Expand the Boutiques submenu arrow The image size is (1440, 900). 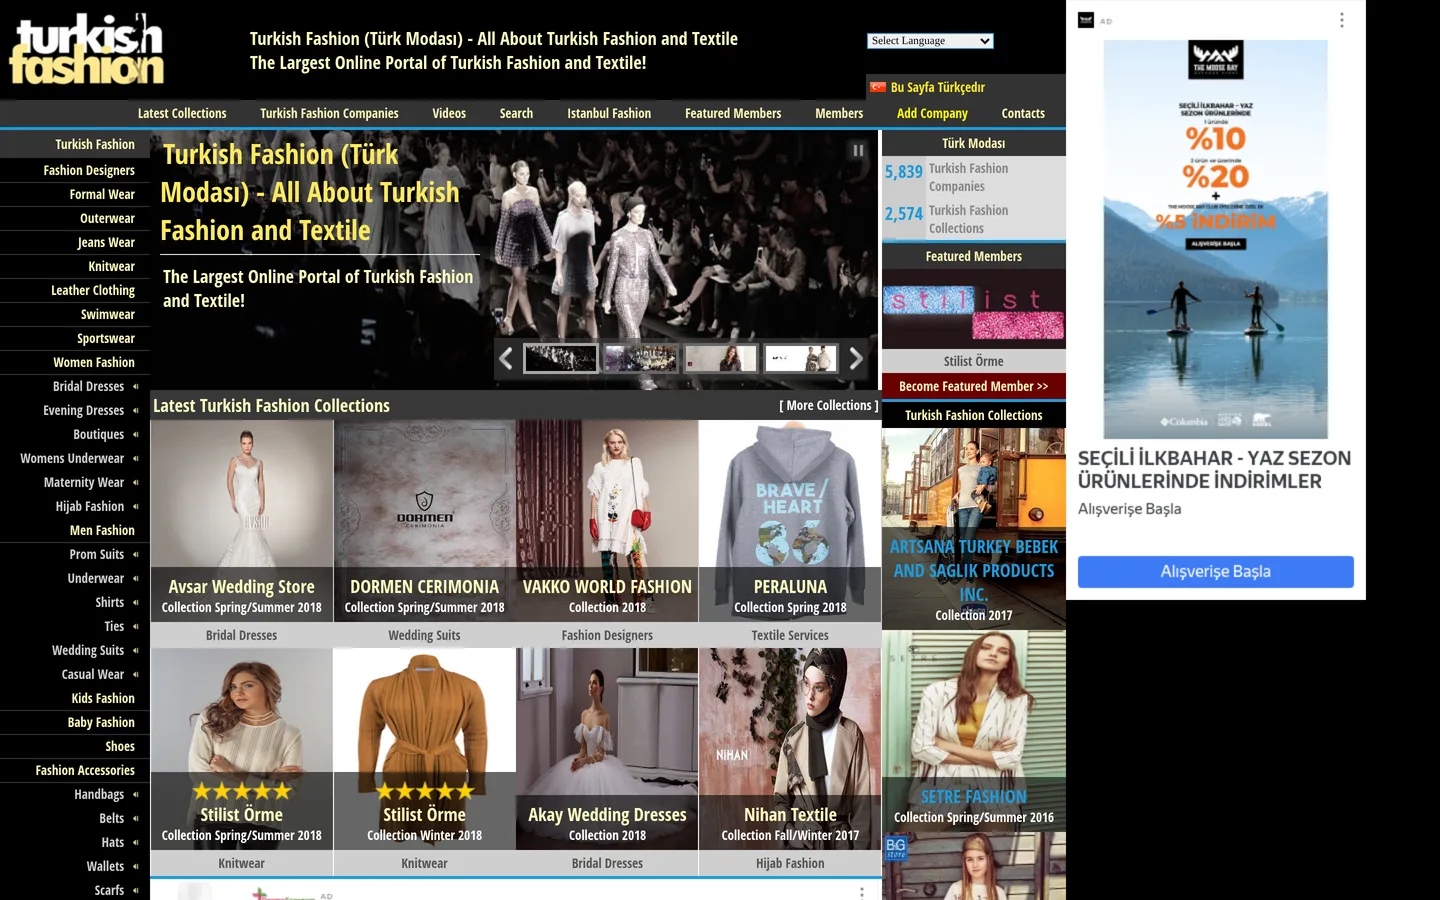136,434
